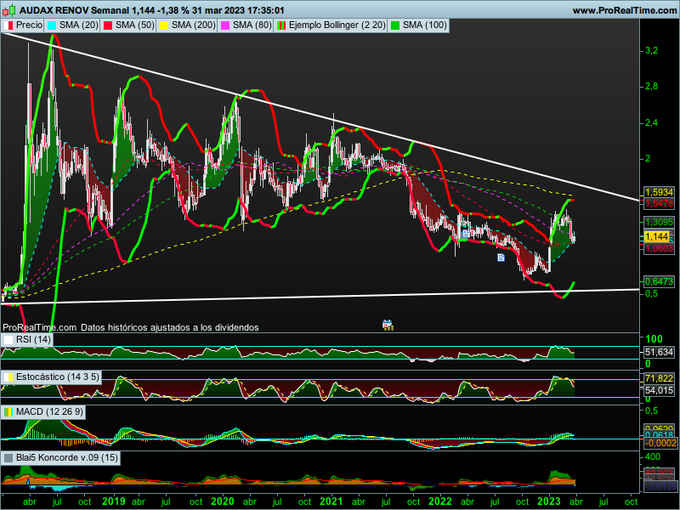Open the SMA (80) legend label
Image resolution: width=680 pixels, height=510 pixels.
pos(252,25)
